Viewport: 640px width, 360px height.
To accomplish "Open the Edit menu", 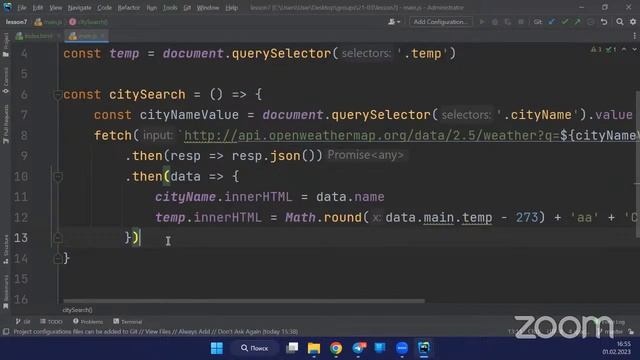I will pos(38,8).
